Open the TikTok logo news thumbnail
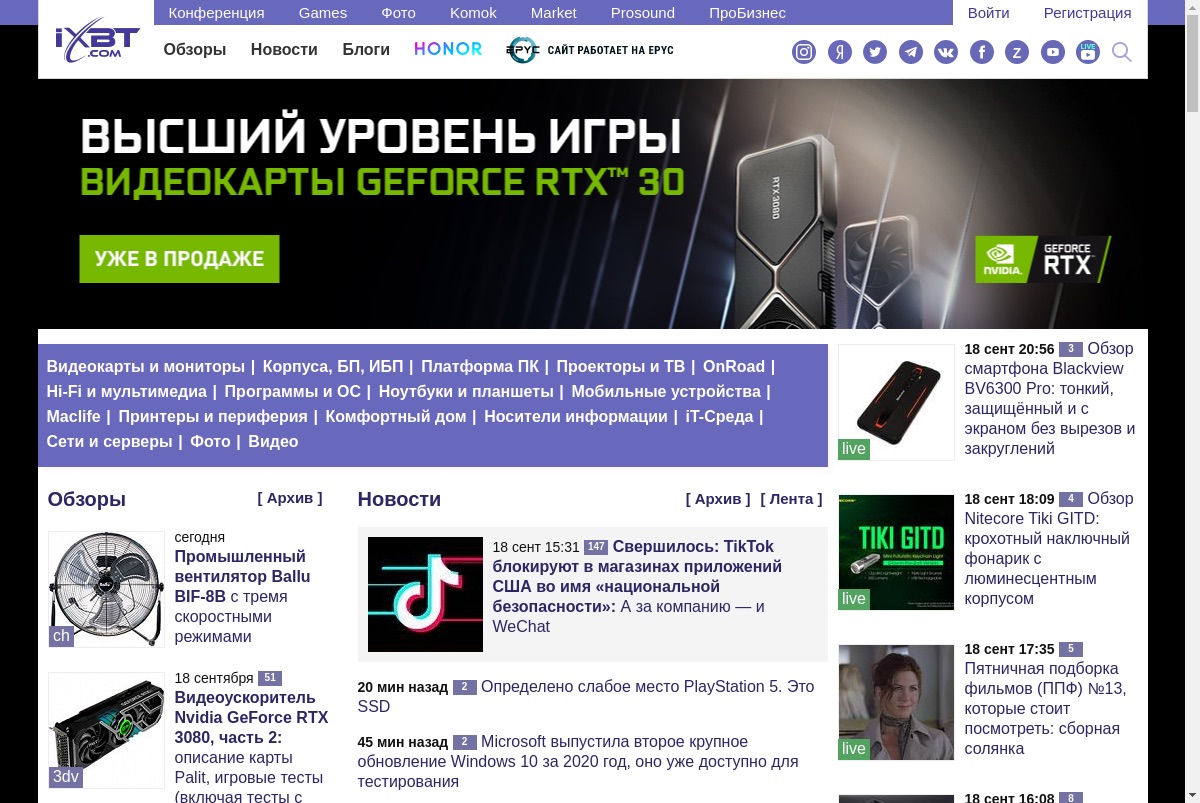 [425, 594]
